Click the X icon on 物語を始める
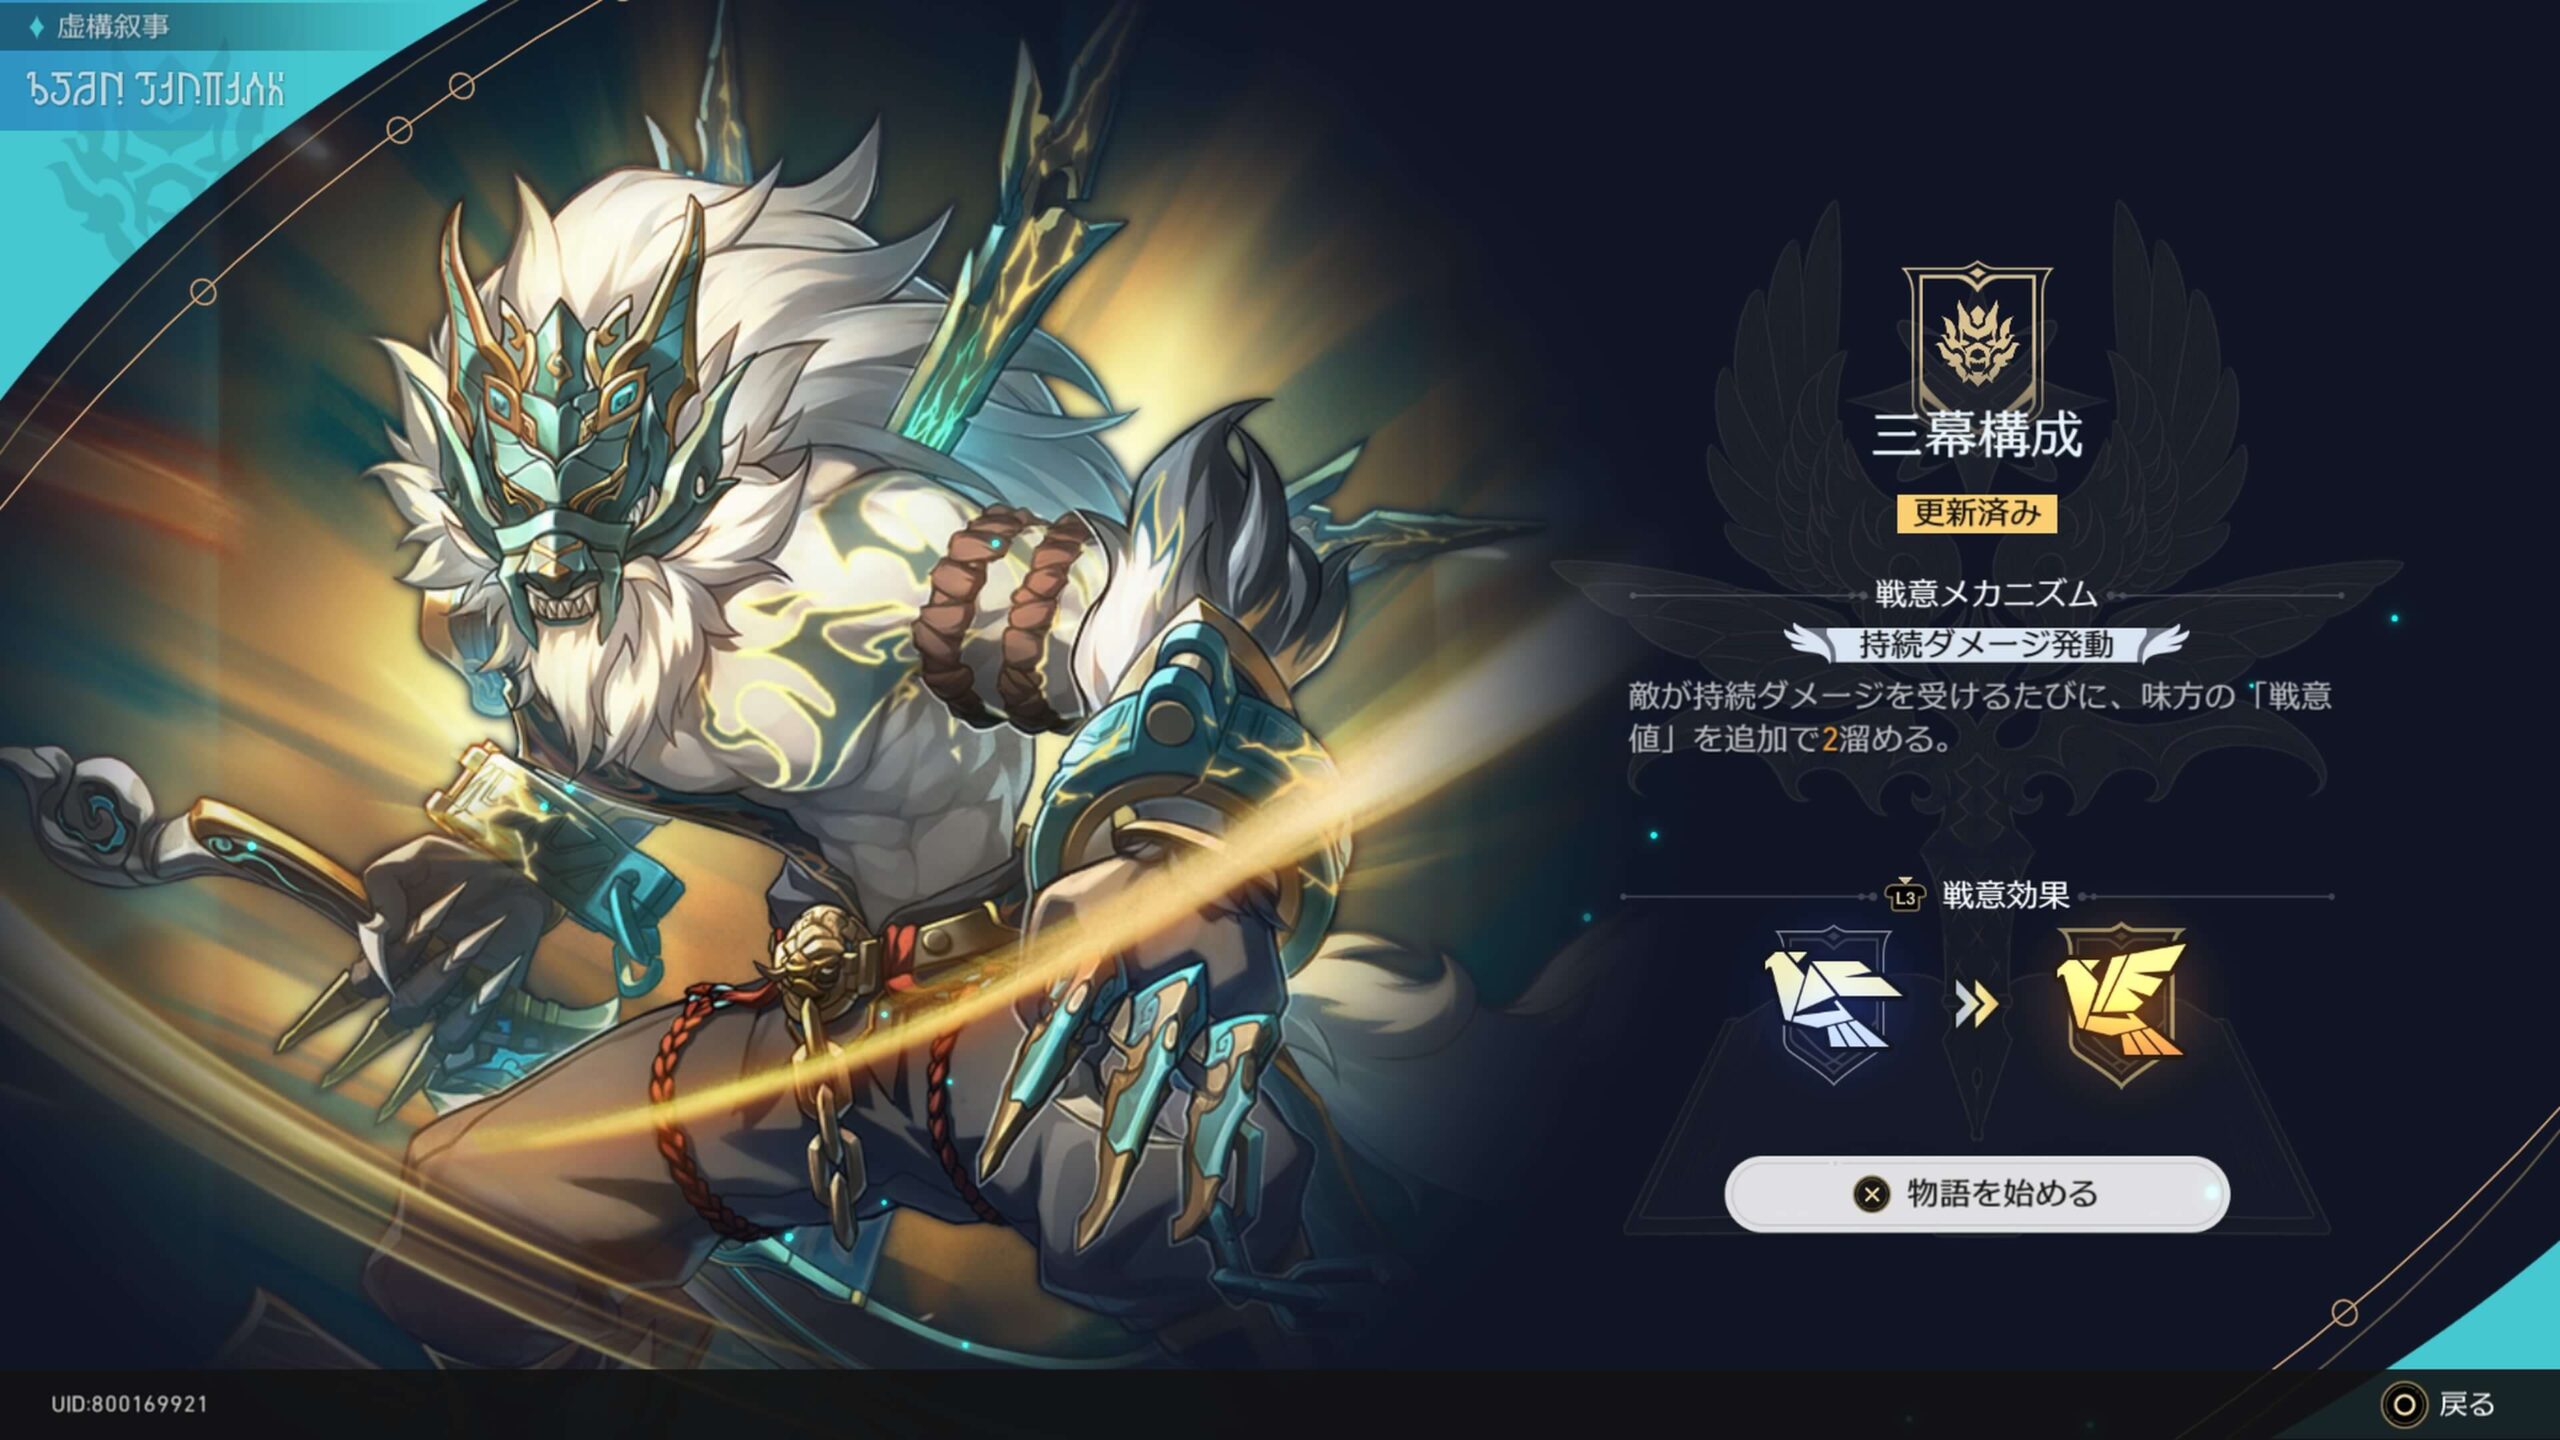The height and width of the screenshot is (1440, 2560). click(1871, 1194)
